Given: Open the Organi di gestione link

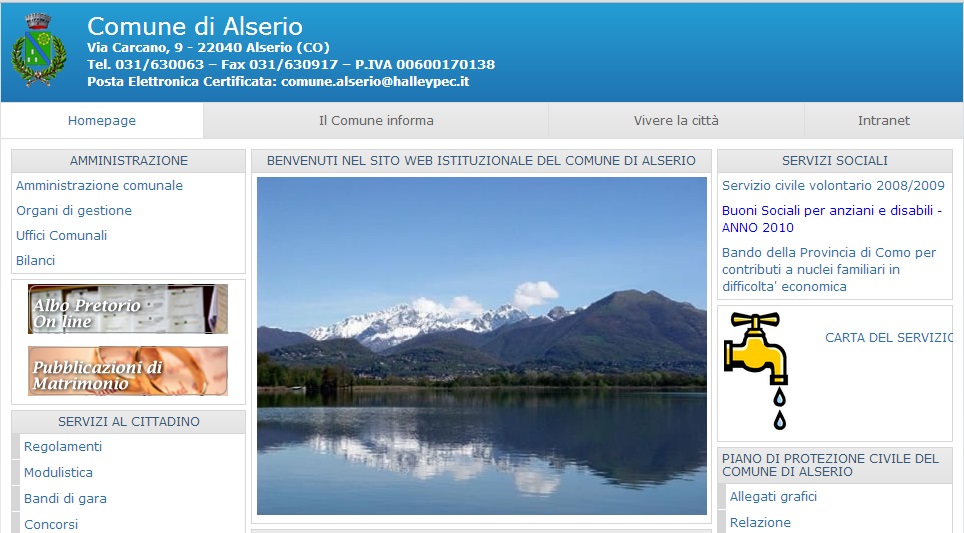Looking at the screenshot, I should (74, 211).
